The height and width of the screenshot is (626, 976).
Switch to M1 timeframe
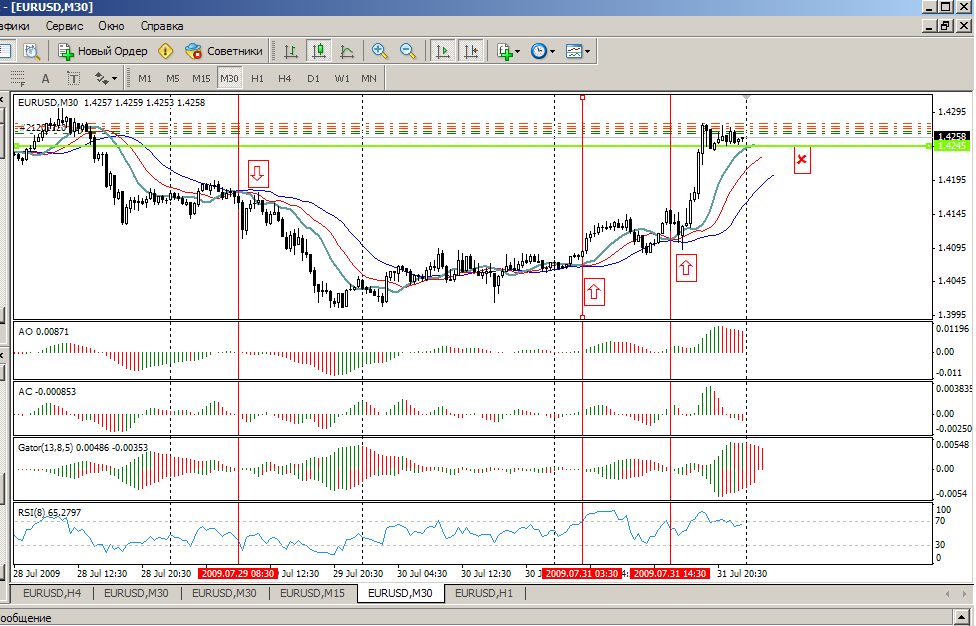(x=145, y=78)
